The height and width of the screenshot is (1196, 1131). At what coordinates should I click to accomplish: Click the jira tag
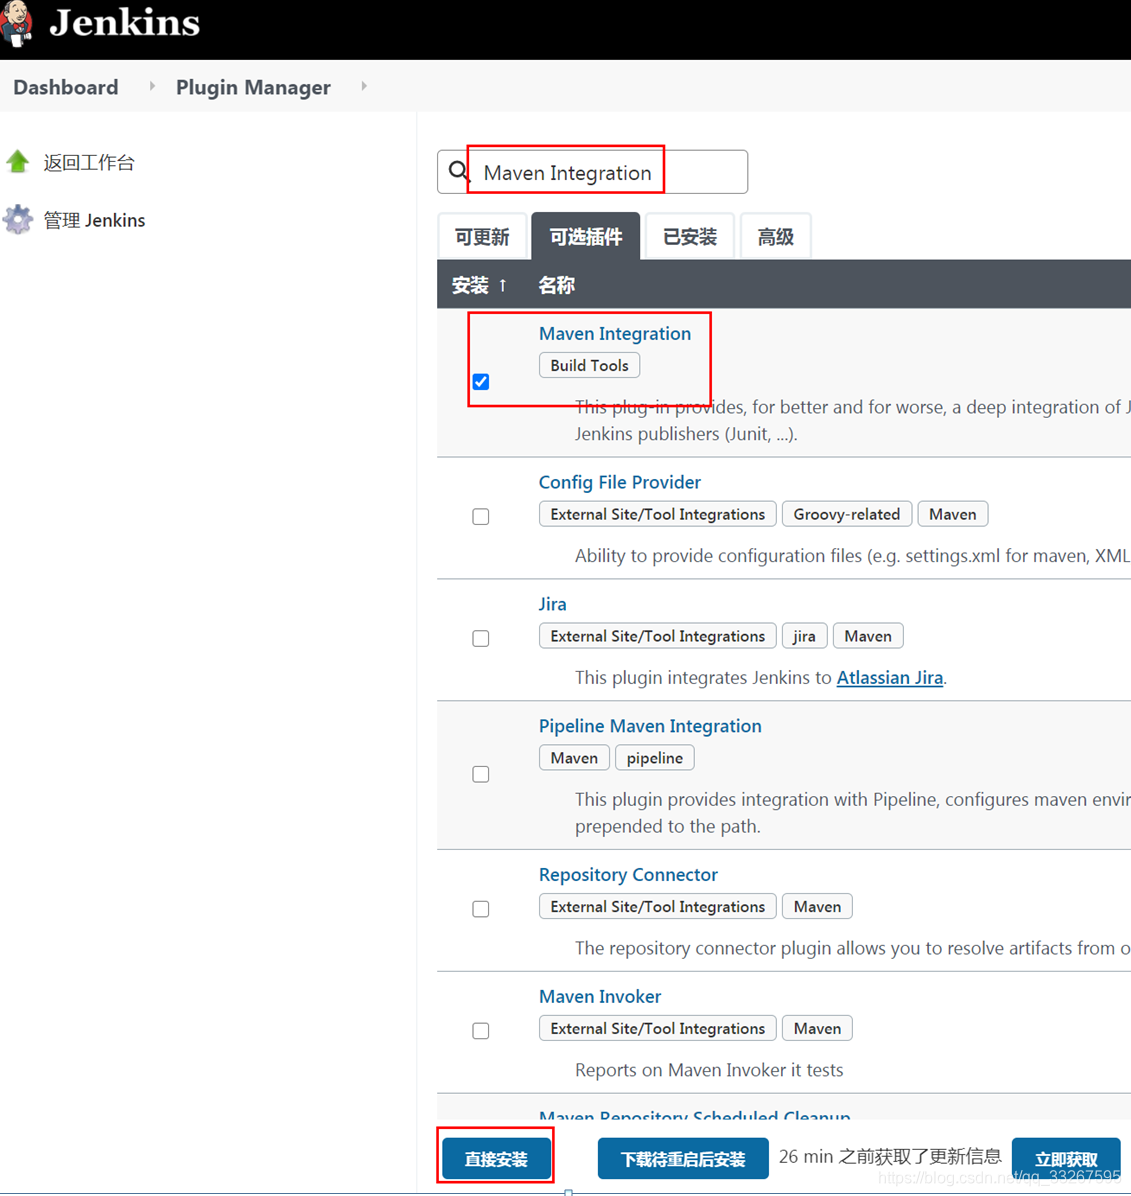(805, 636)
